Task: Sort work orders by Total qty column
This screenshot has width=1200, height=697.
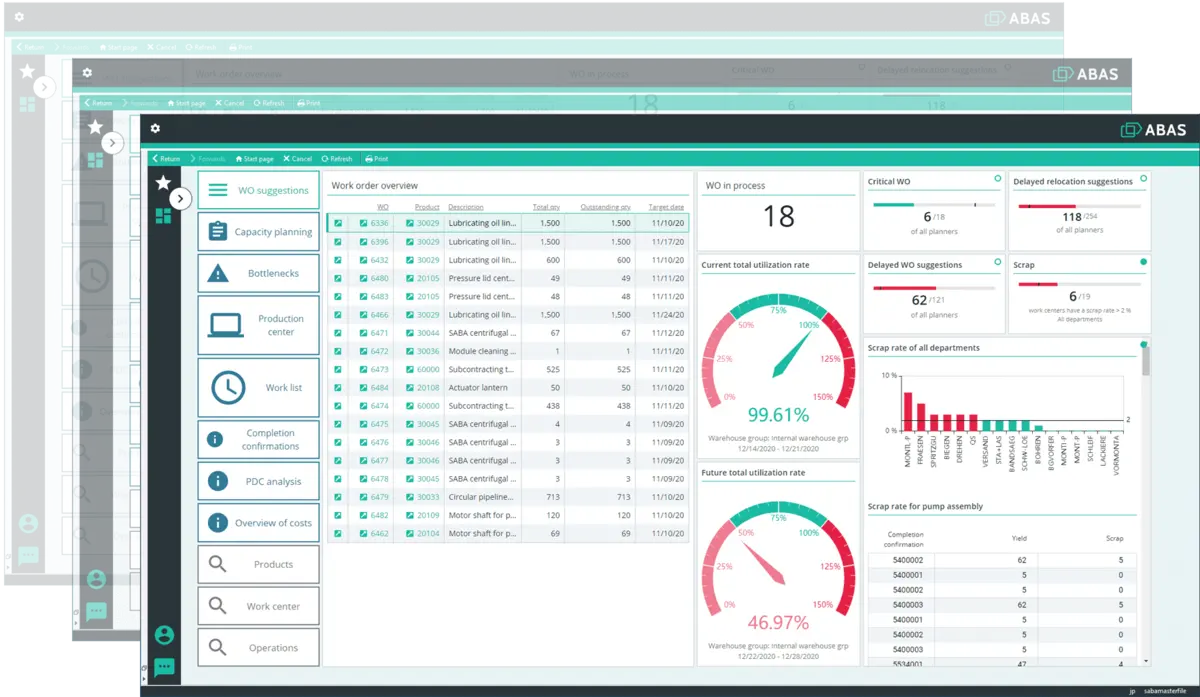Action: click(546, 207)
